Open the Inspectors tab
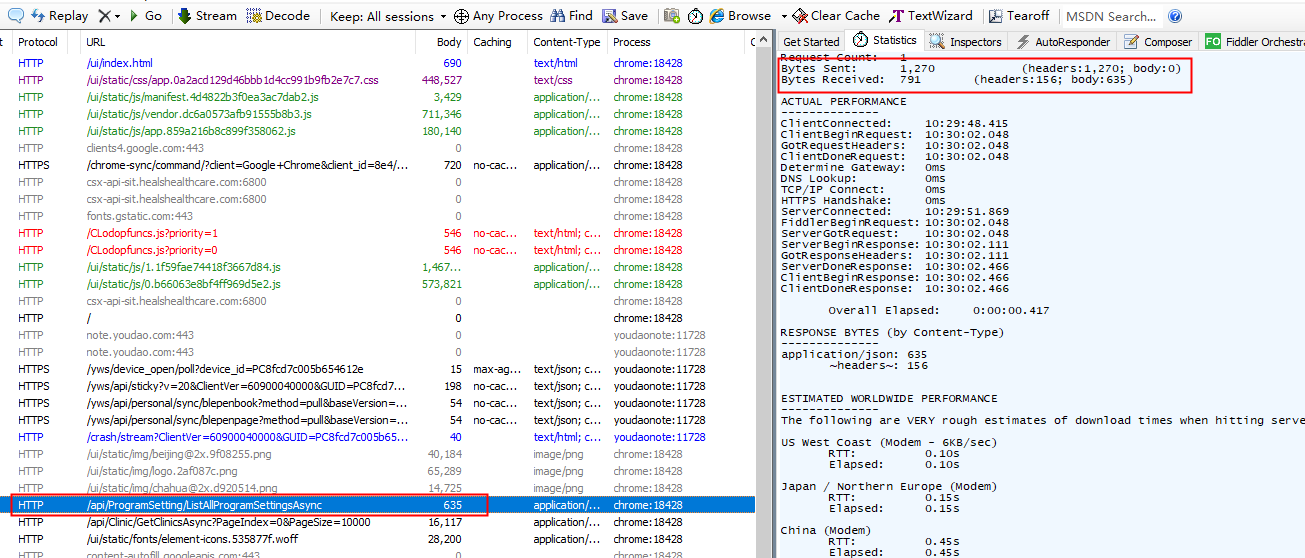This screenshot has width=1305, height=558. tap(966, 42)
